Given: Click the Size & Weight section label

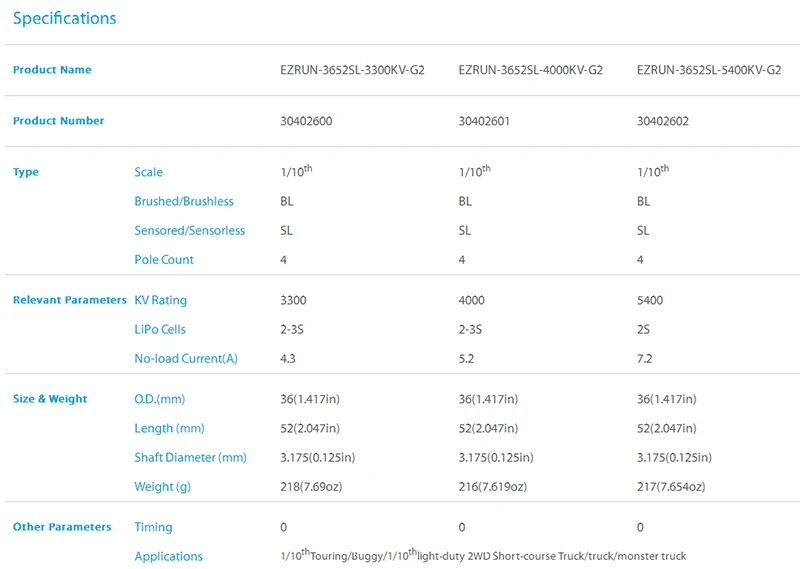Looking at the screenshot, I should (50, 399).
